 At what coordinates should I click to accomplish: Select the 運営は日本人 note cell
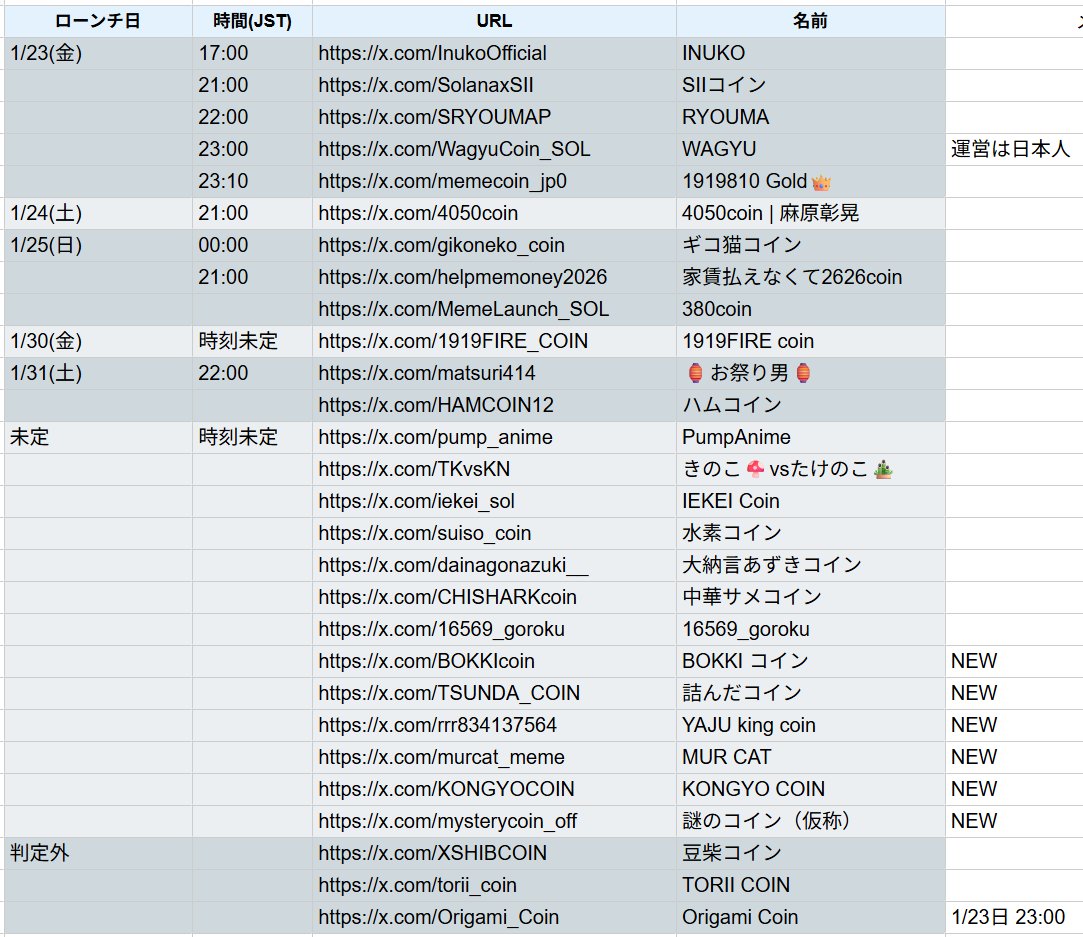click(1014, 149)
